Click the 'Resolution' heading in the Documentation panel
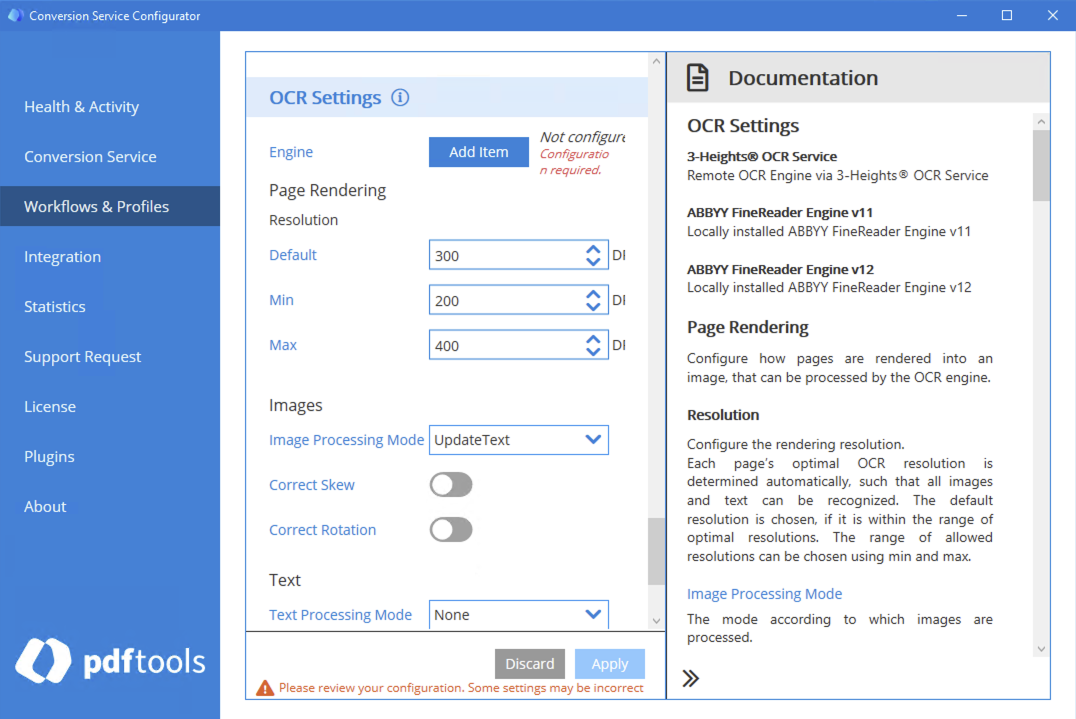Screen dimensions: 1076x719 pos(723,415)
